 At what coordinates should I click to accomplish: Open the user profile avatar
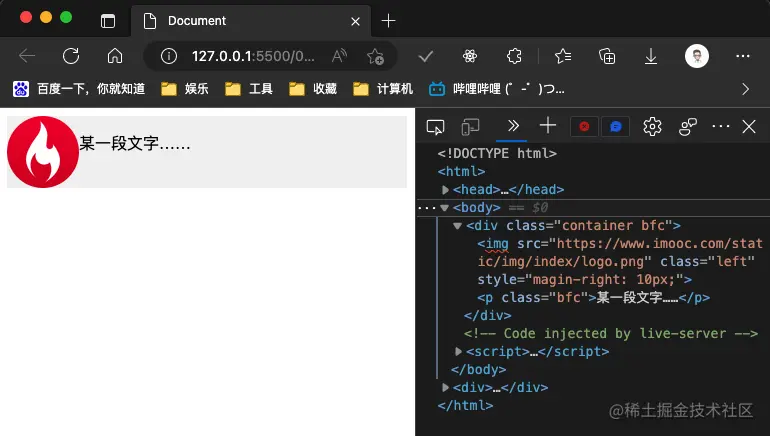point(697,56)
